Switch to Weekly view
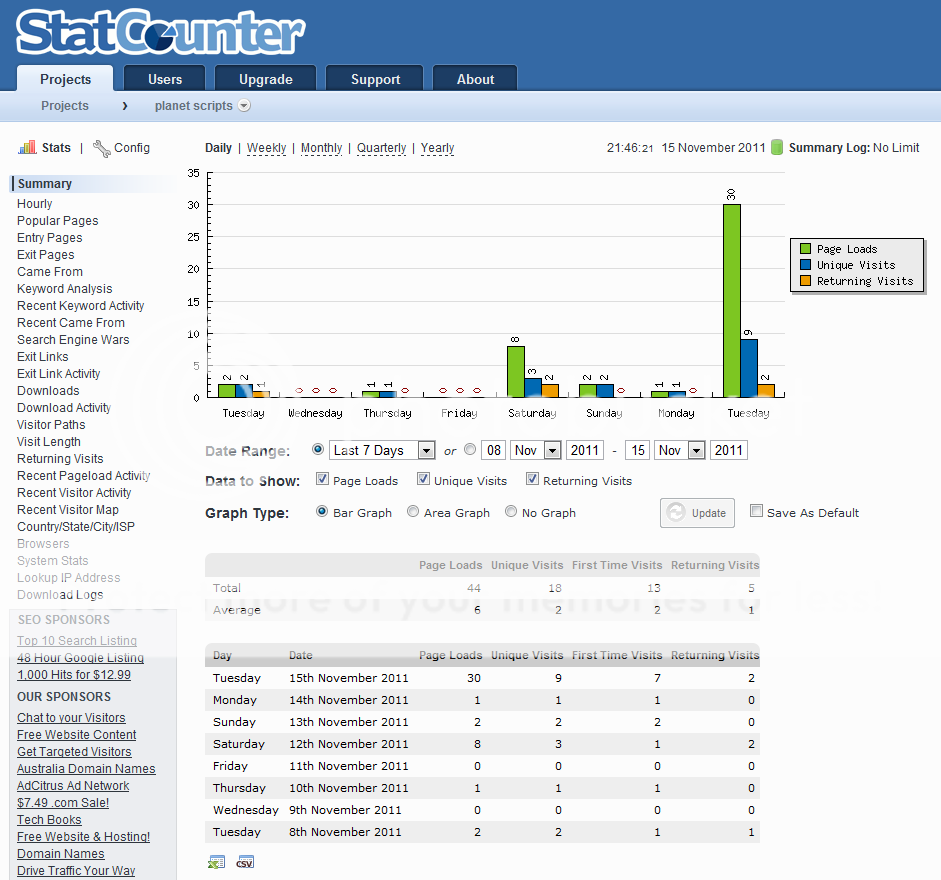Viewport: 941px width, 880px height. (266, 148)
